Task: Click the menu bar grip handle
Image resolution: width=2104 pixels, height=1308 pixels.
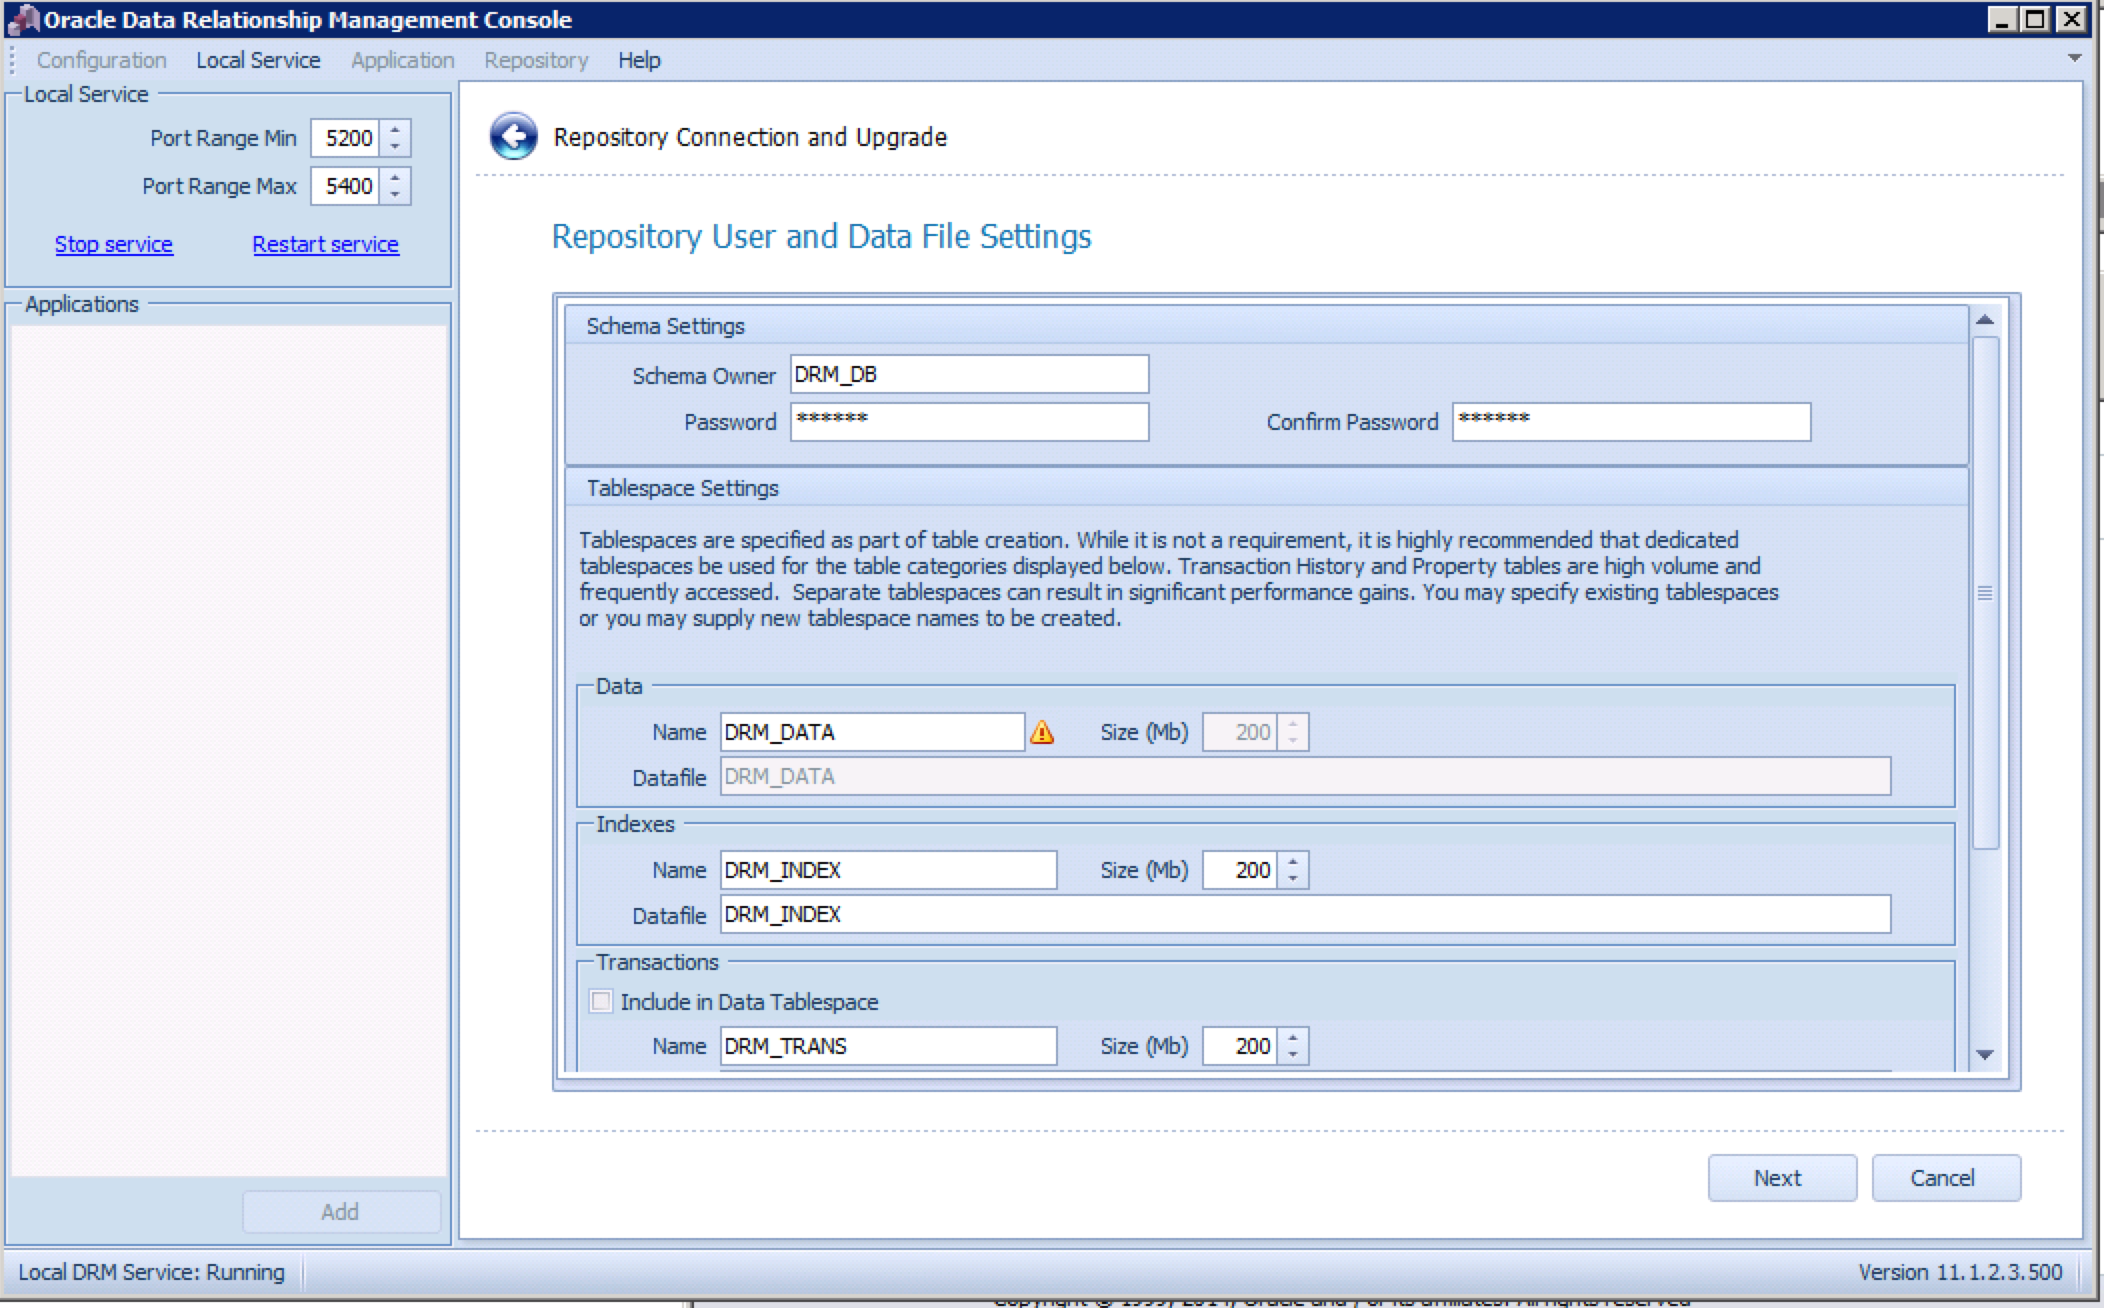Action: [x=12, y=60]
